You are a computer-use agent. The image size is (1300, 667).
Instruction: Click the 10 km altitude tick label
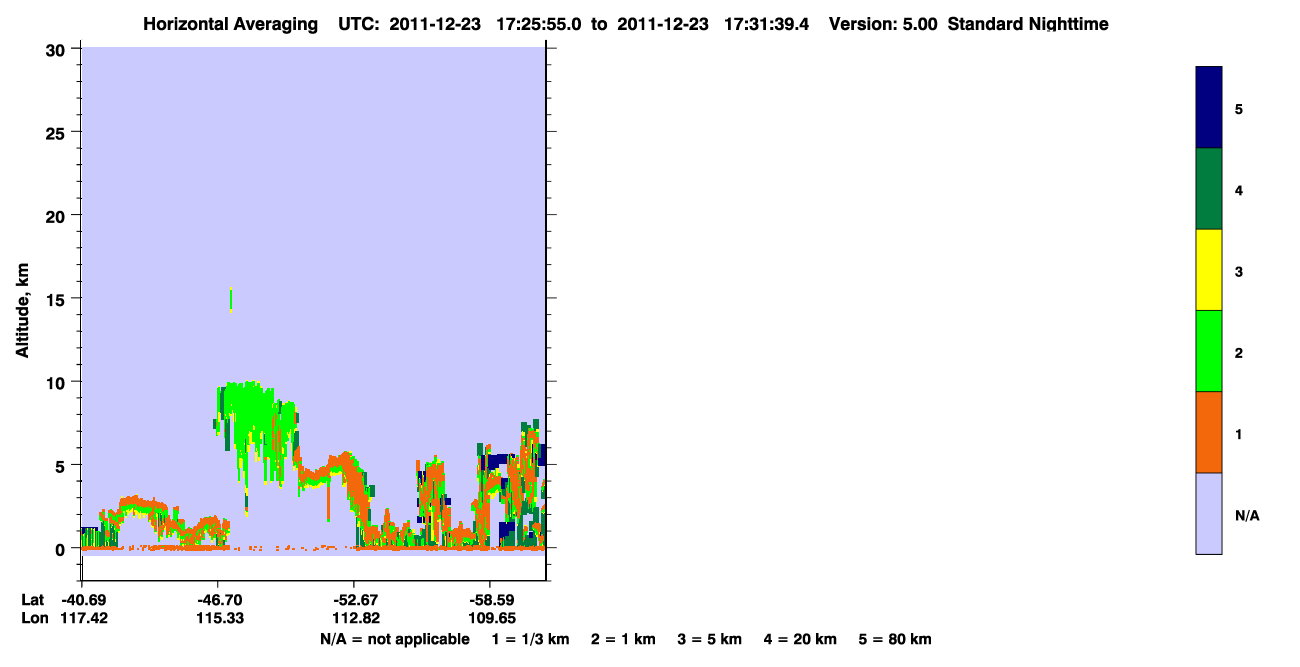click(x=58, y=382)
